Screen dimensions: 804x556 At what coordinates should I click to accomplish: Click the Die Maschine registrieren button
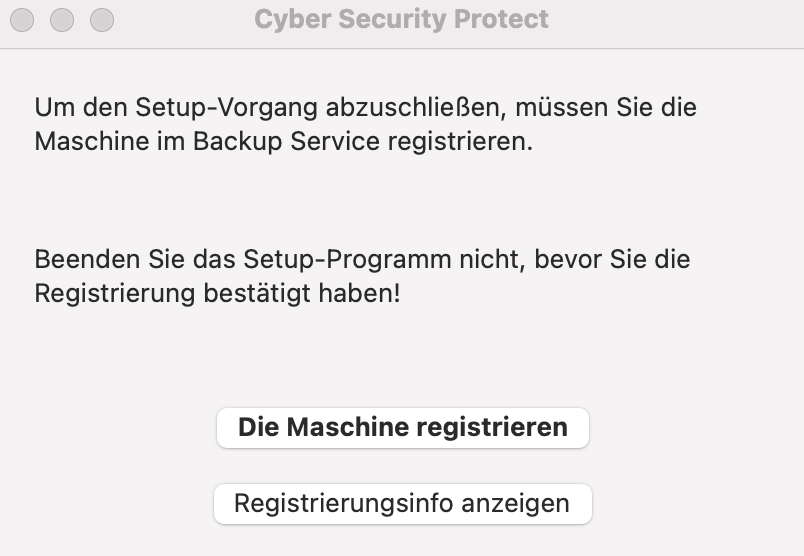[402, 427]
